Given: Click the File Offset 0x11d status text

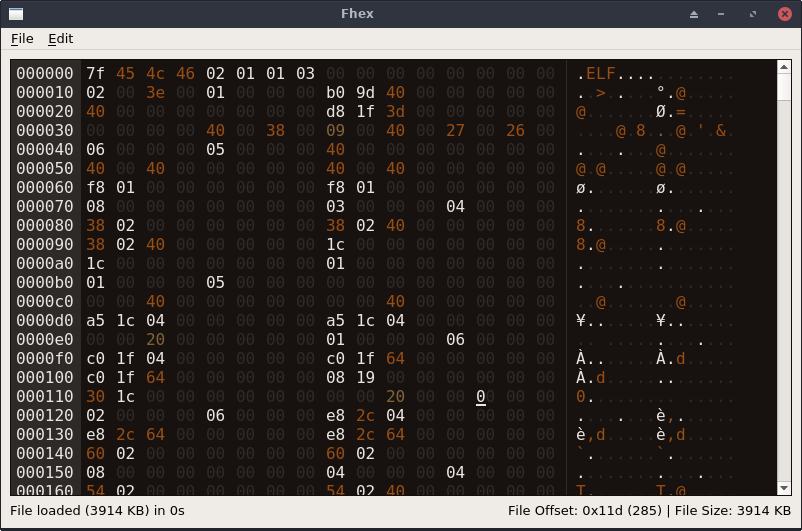Looking at the screenshot, I should (x=585, y=511).
